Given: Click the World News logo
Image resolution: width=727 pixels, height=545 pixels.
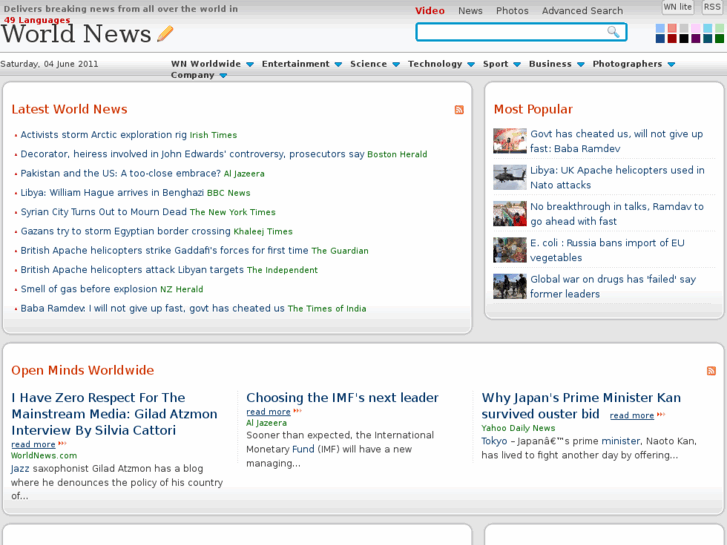Looking at the screenshot, I should click(x=76, y=34).
